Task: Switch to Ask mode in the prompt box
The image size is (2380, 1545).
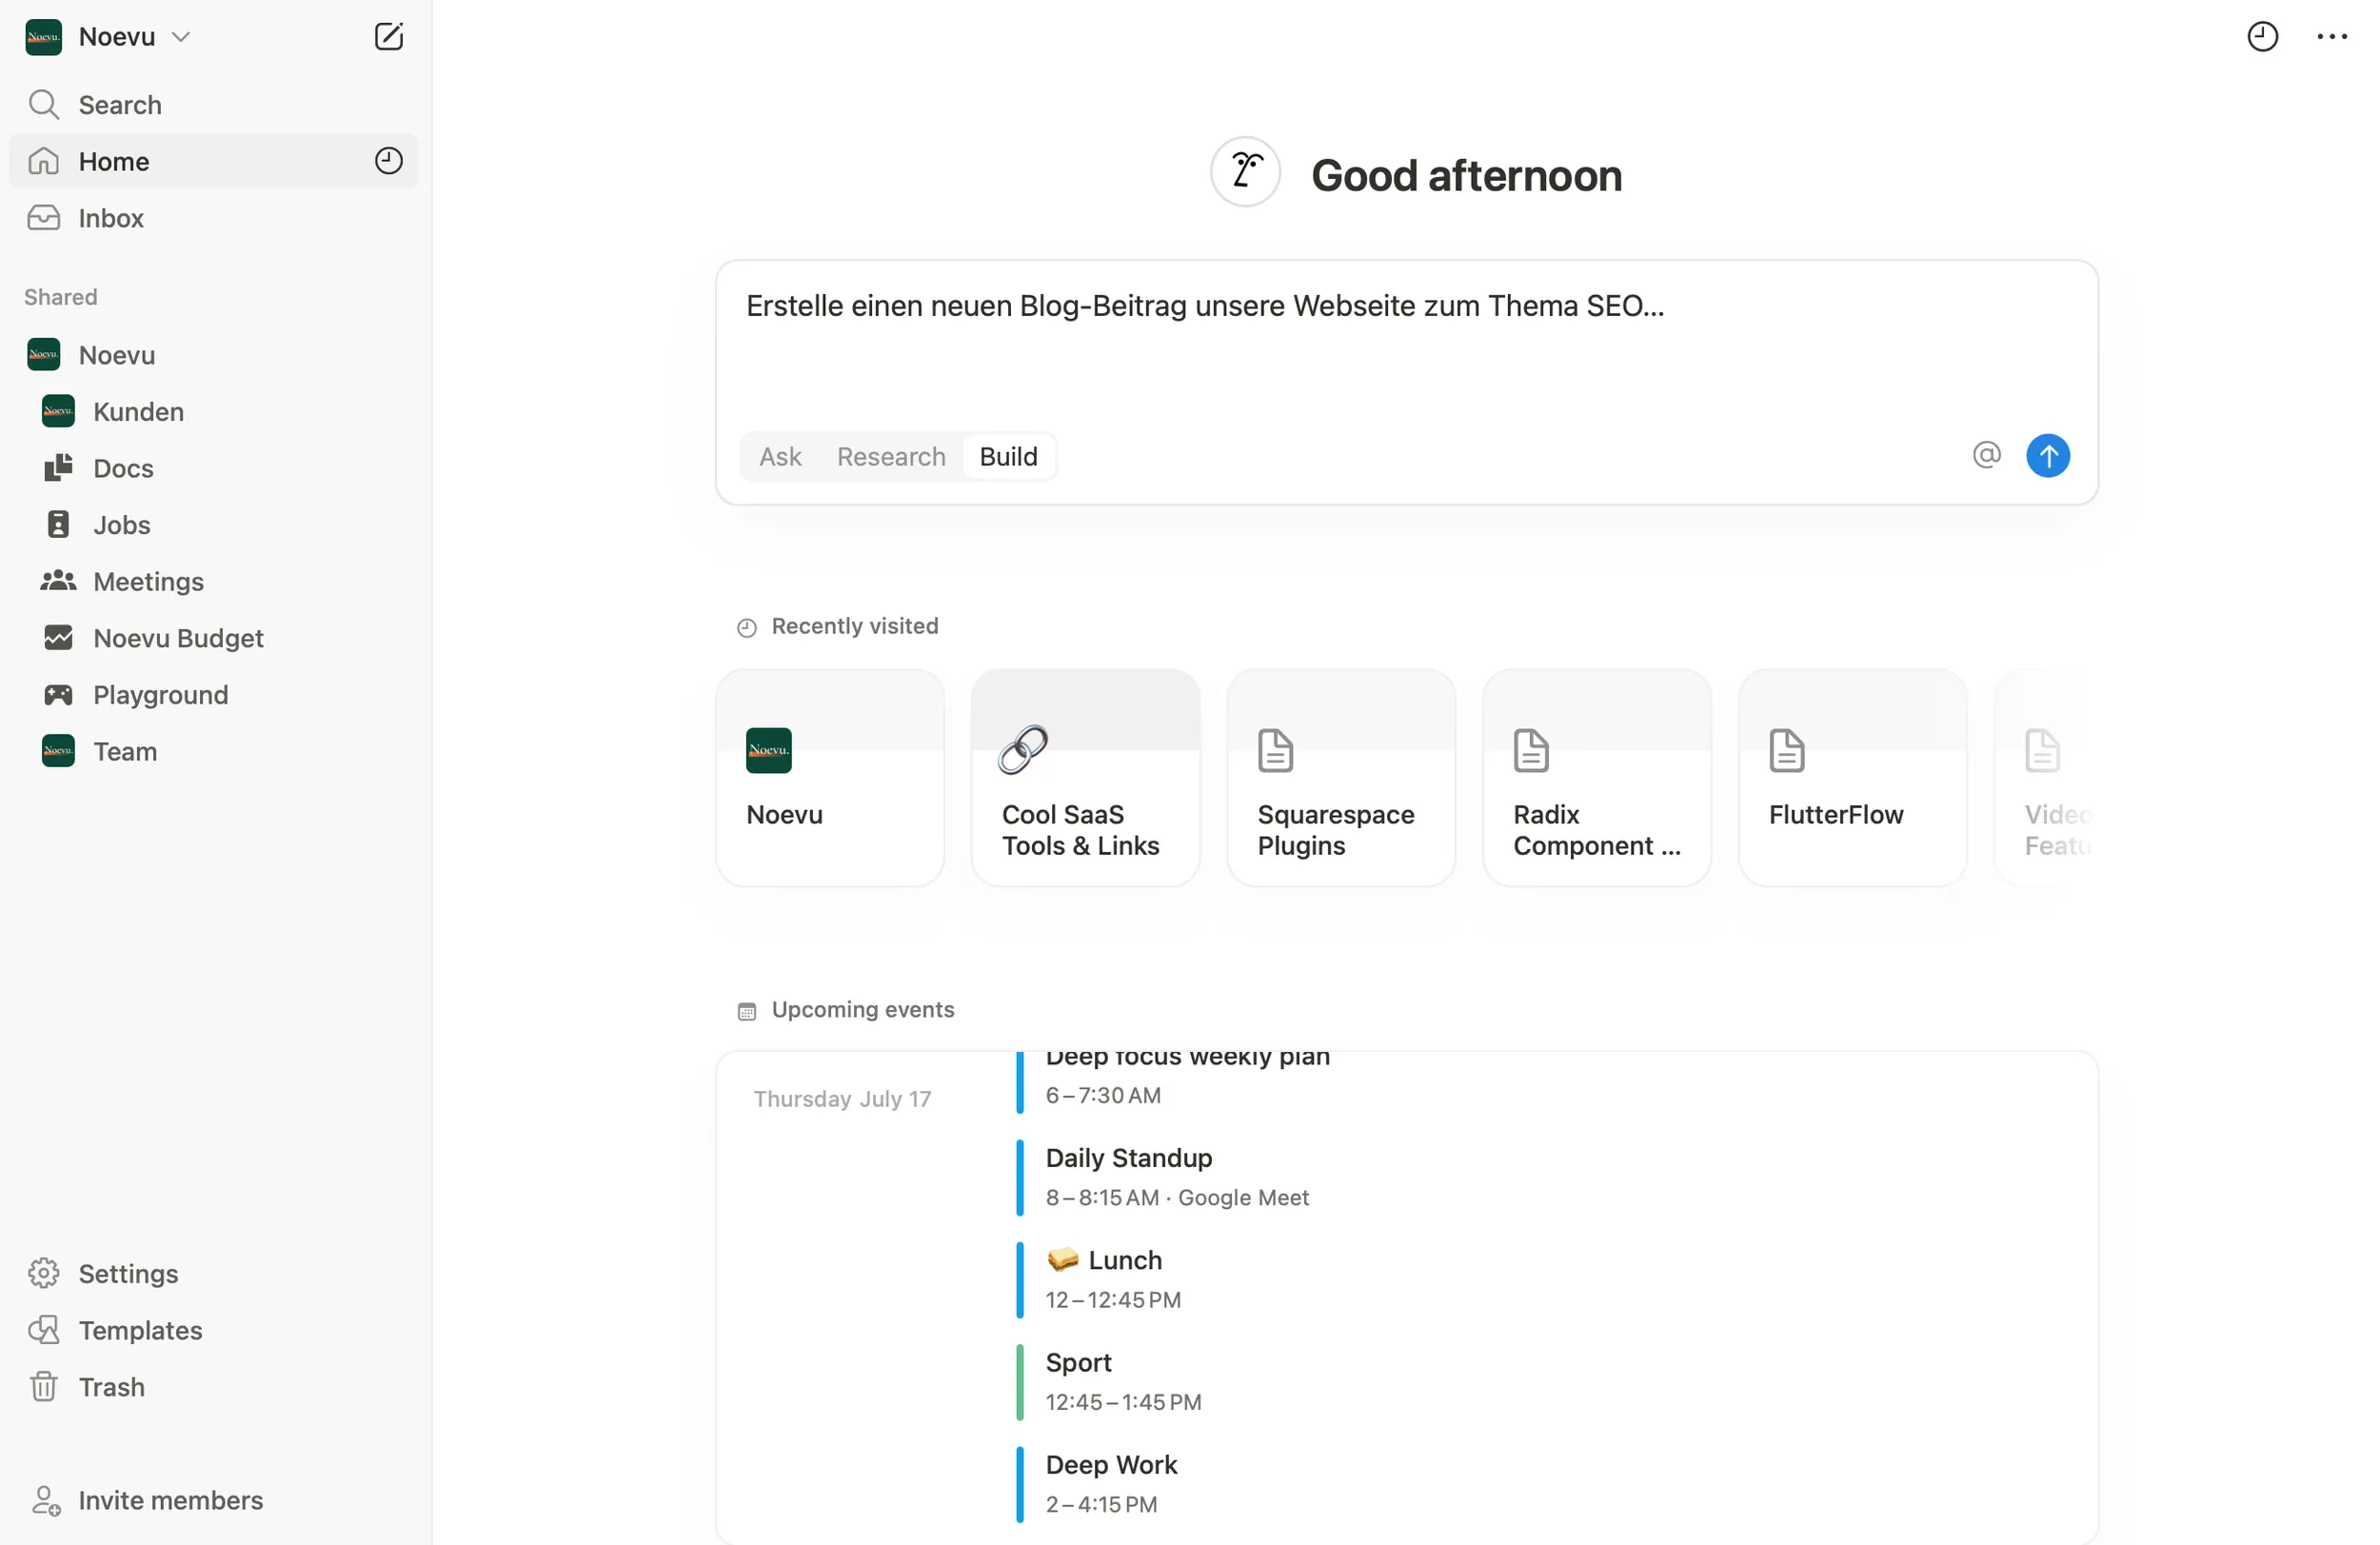Action: 780,456
